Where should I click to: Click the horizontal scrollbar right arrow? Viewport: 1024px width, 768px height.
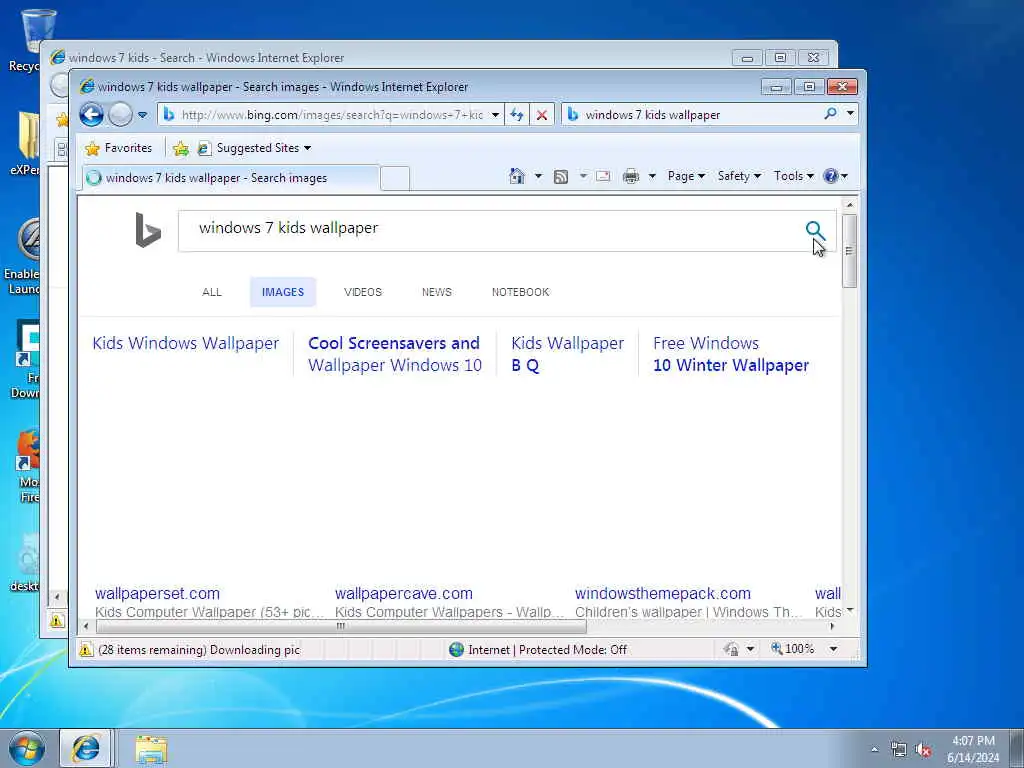[832, 626]
